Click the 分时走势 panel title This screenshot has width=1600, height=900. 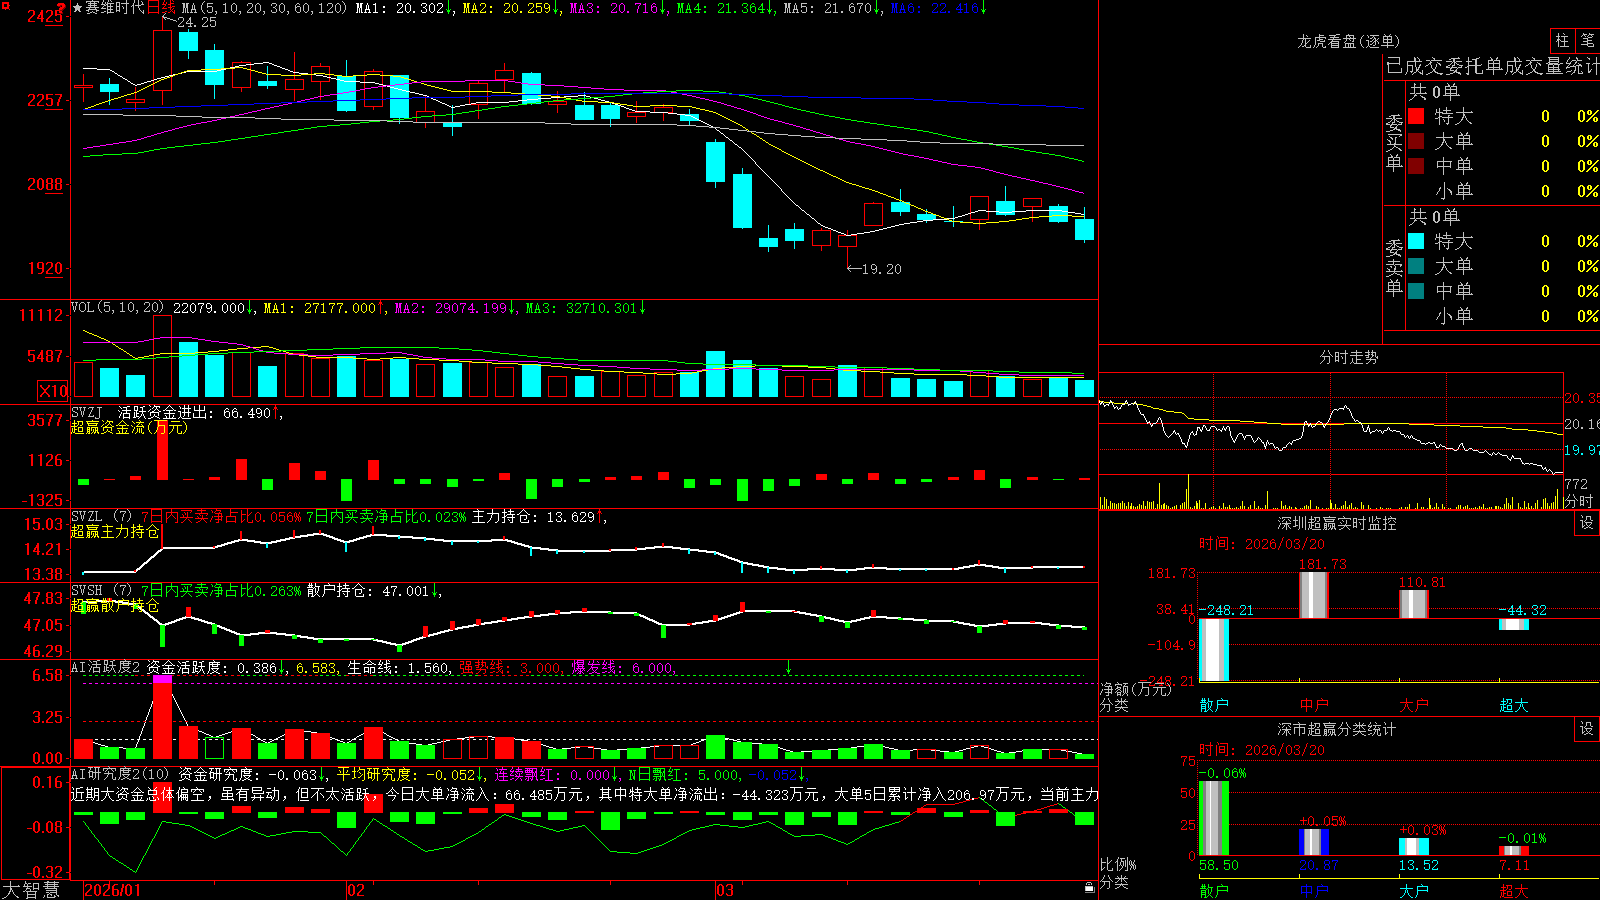point(1349,357)
